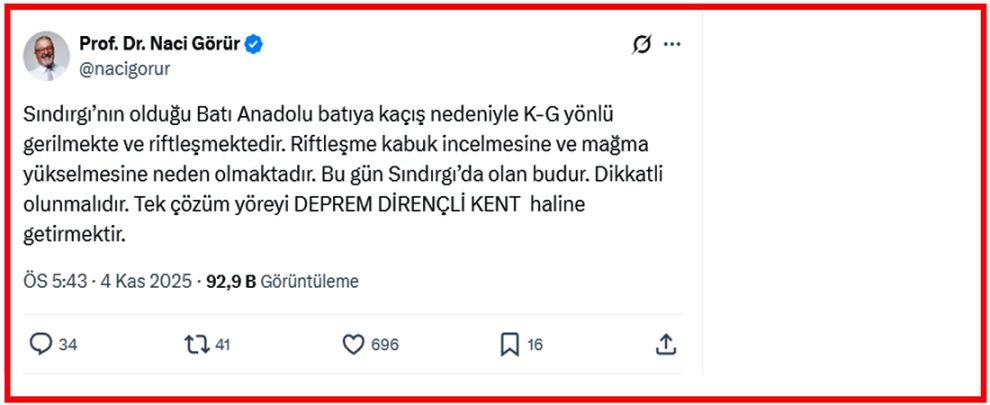Open the three-dot more options menu
The image size is (990, 405).
[672, 44]
